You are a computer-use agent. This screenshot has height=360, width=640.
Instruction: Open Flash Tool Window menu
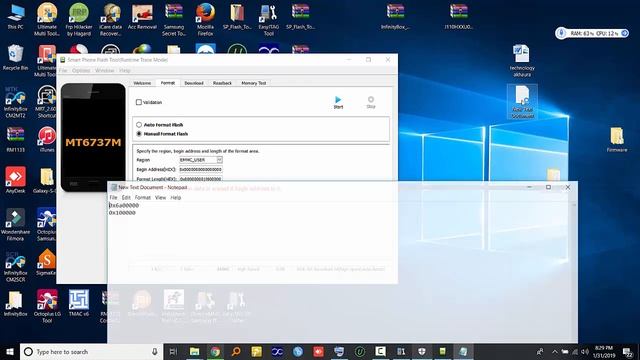tap(104, 70)
